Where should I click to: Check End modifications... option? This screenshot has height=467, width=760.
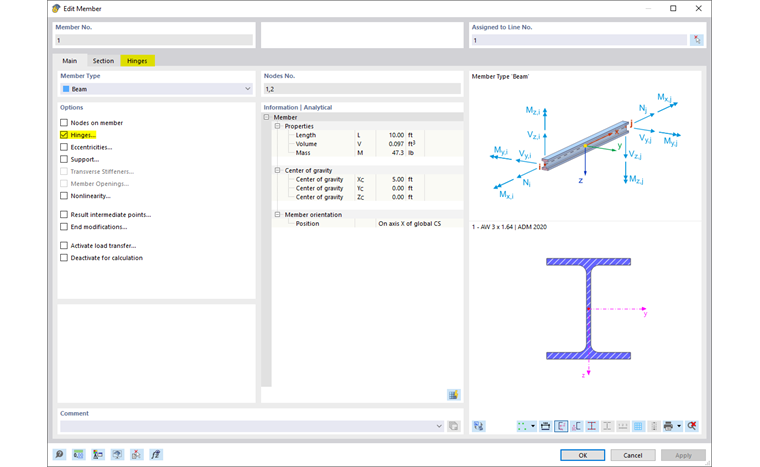click(x=64, y=226)
